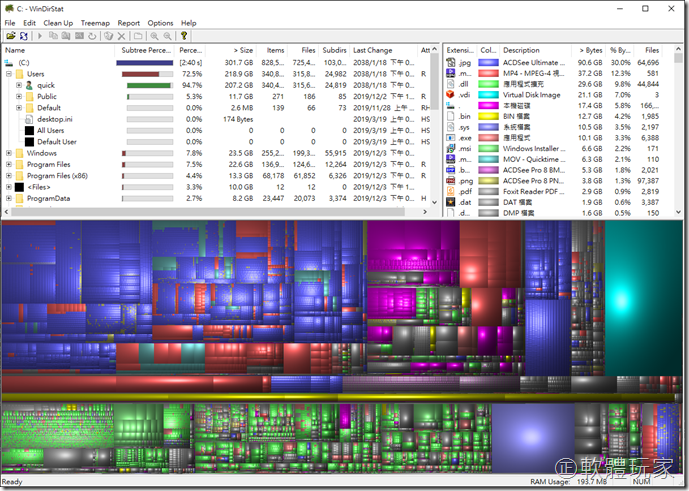Click the Refresh All toolbar icon
689x491 pixels.
(x=24, y=36)
